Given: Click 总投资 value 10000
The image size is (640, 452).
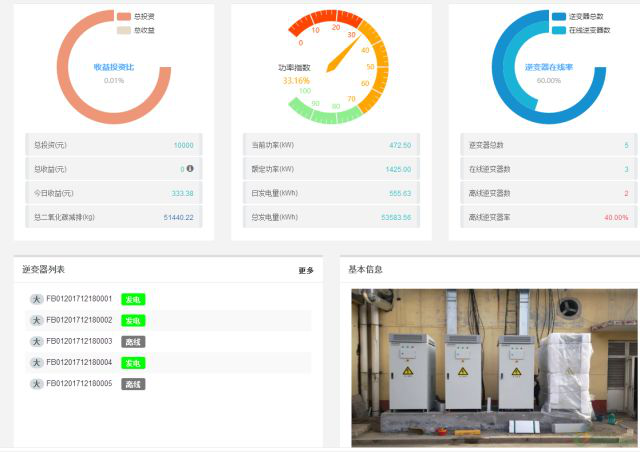Looking at the screenshot, I should tap(184, 145).
